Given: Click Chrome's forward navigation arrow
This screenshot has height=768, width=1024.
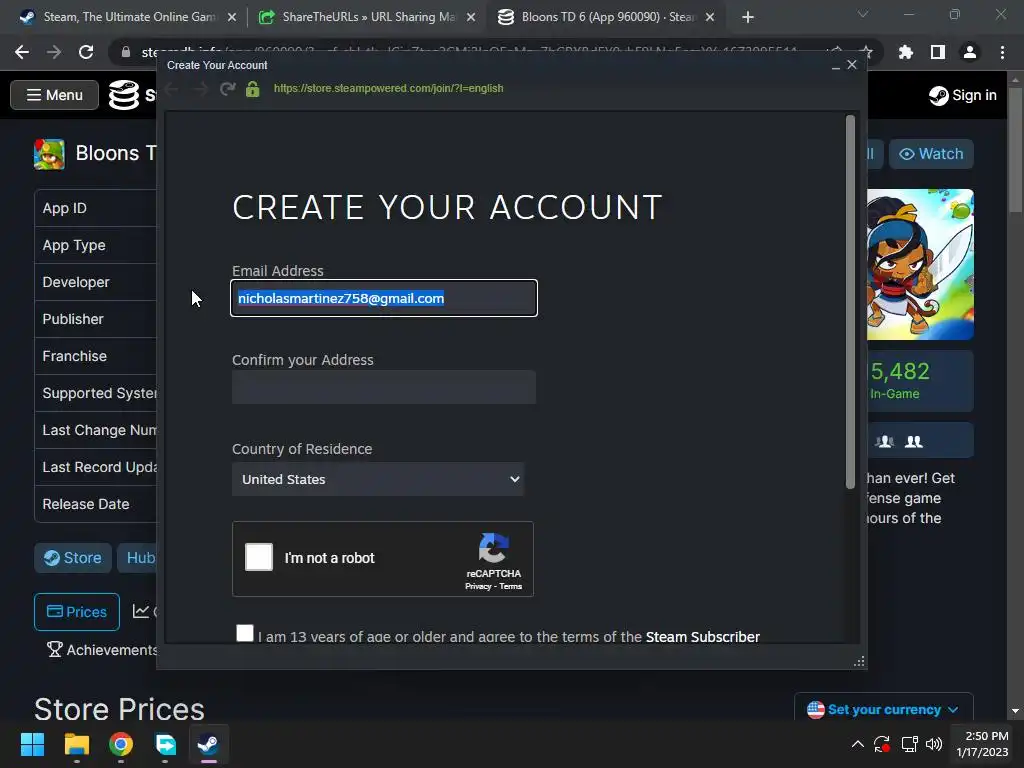Looking at the screenshot, I should tap(54, 52).
